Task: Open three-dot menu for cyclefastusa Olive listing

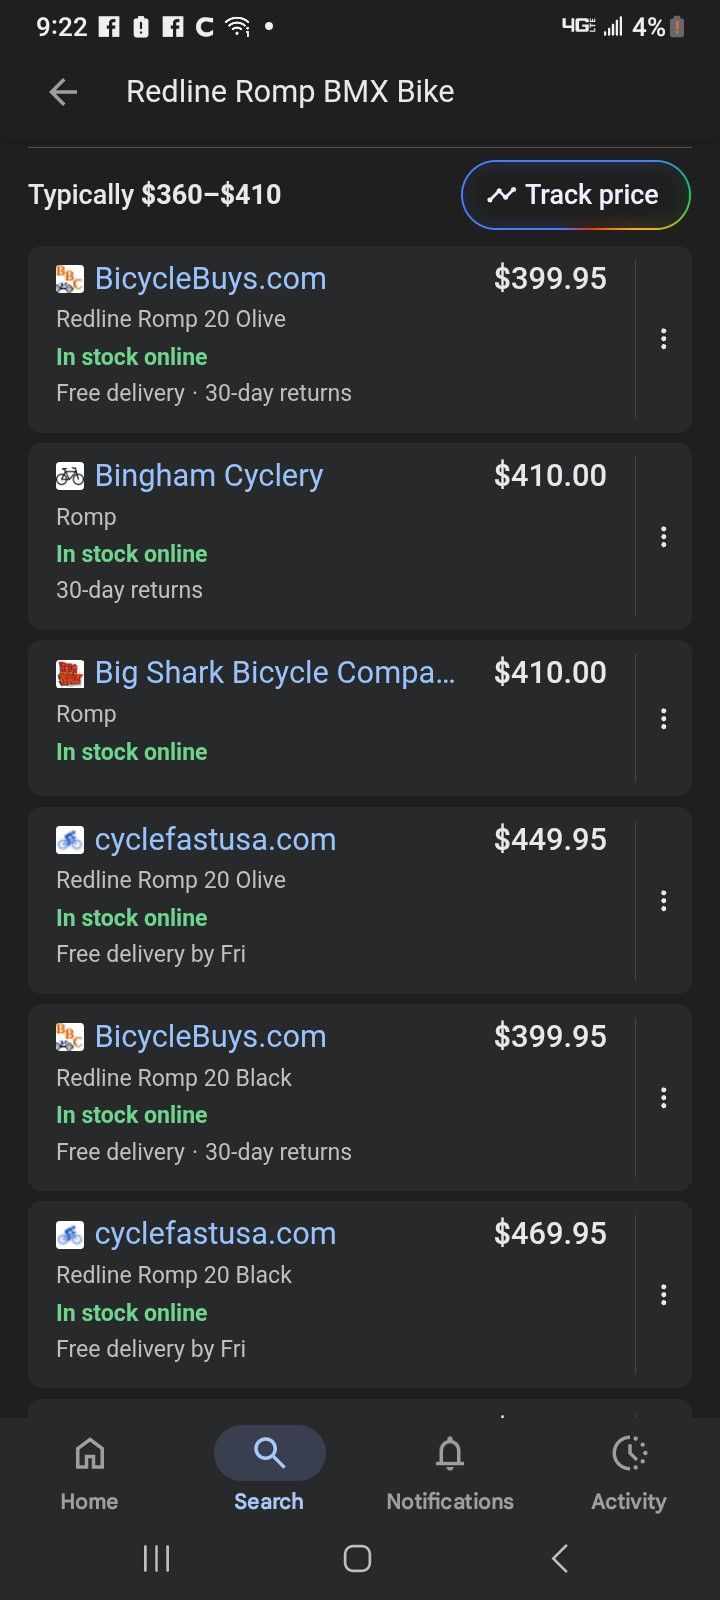Action: (663, 901)
